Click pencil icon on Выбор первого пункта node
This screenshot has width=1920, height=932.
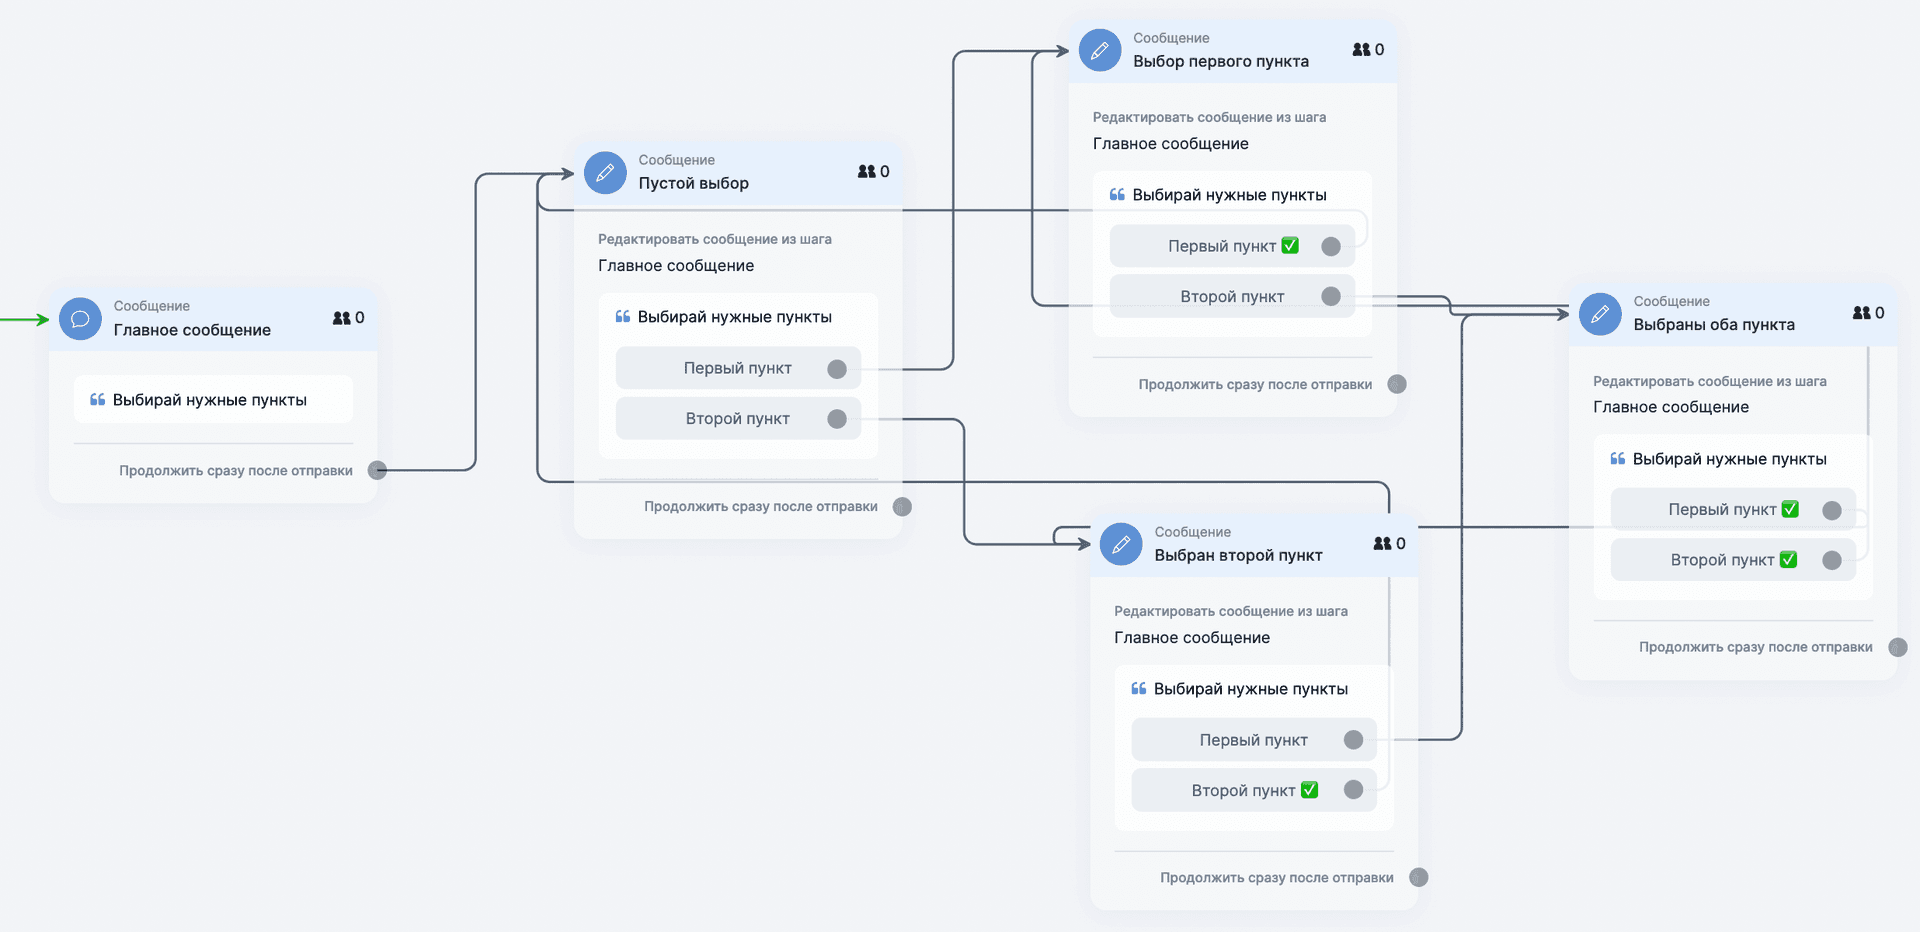click(1100, 50)
